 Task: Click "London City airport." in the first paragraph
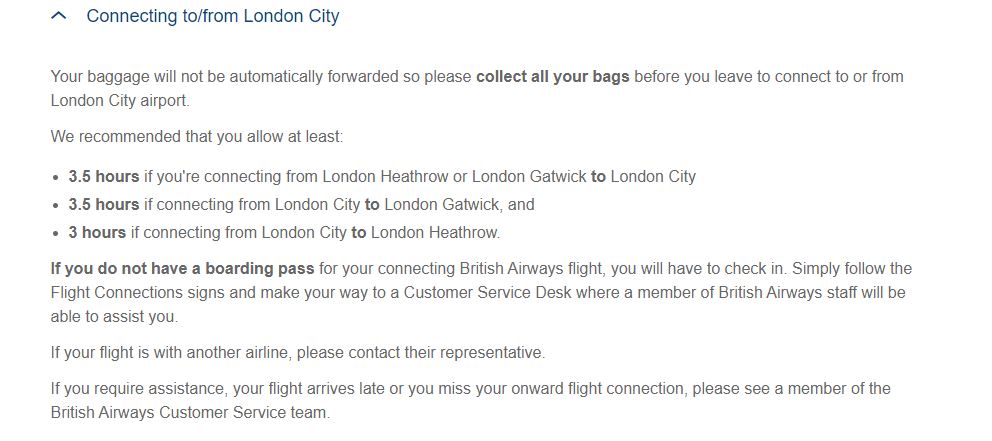120,101
